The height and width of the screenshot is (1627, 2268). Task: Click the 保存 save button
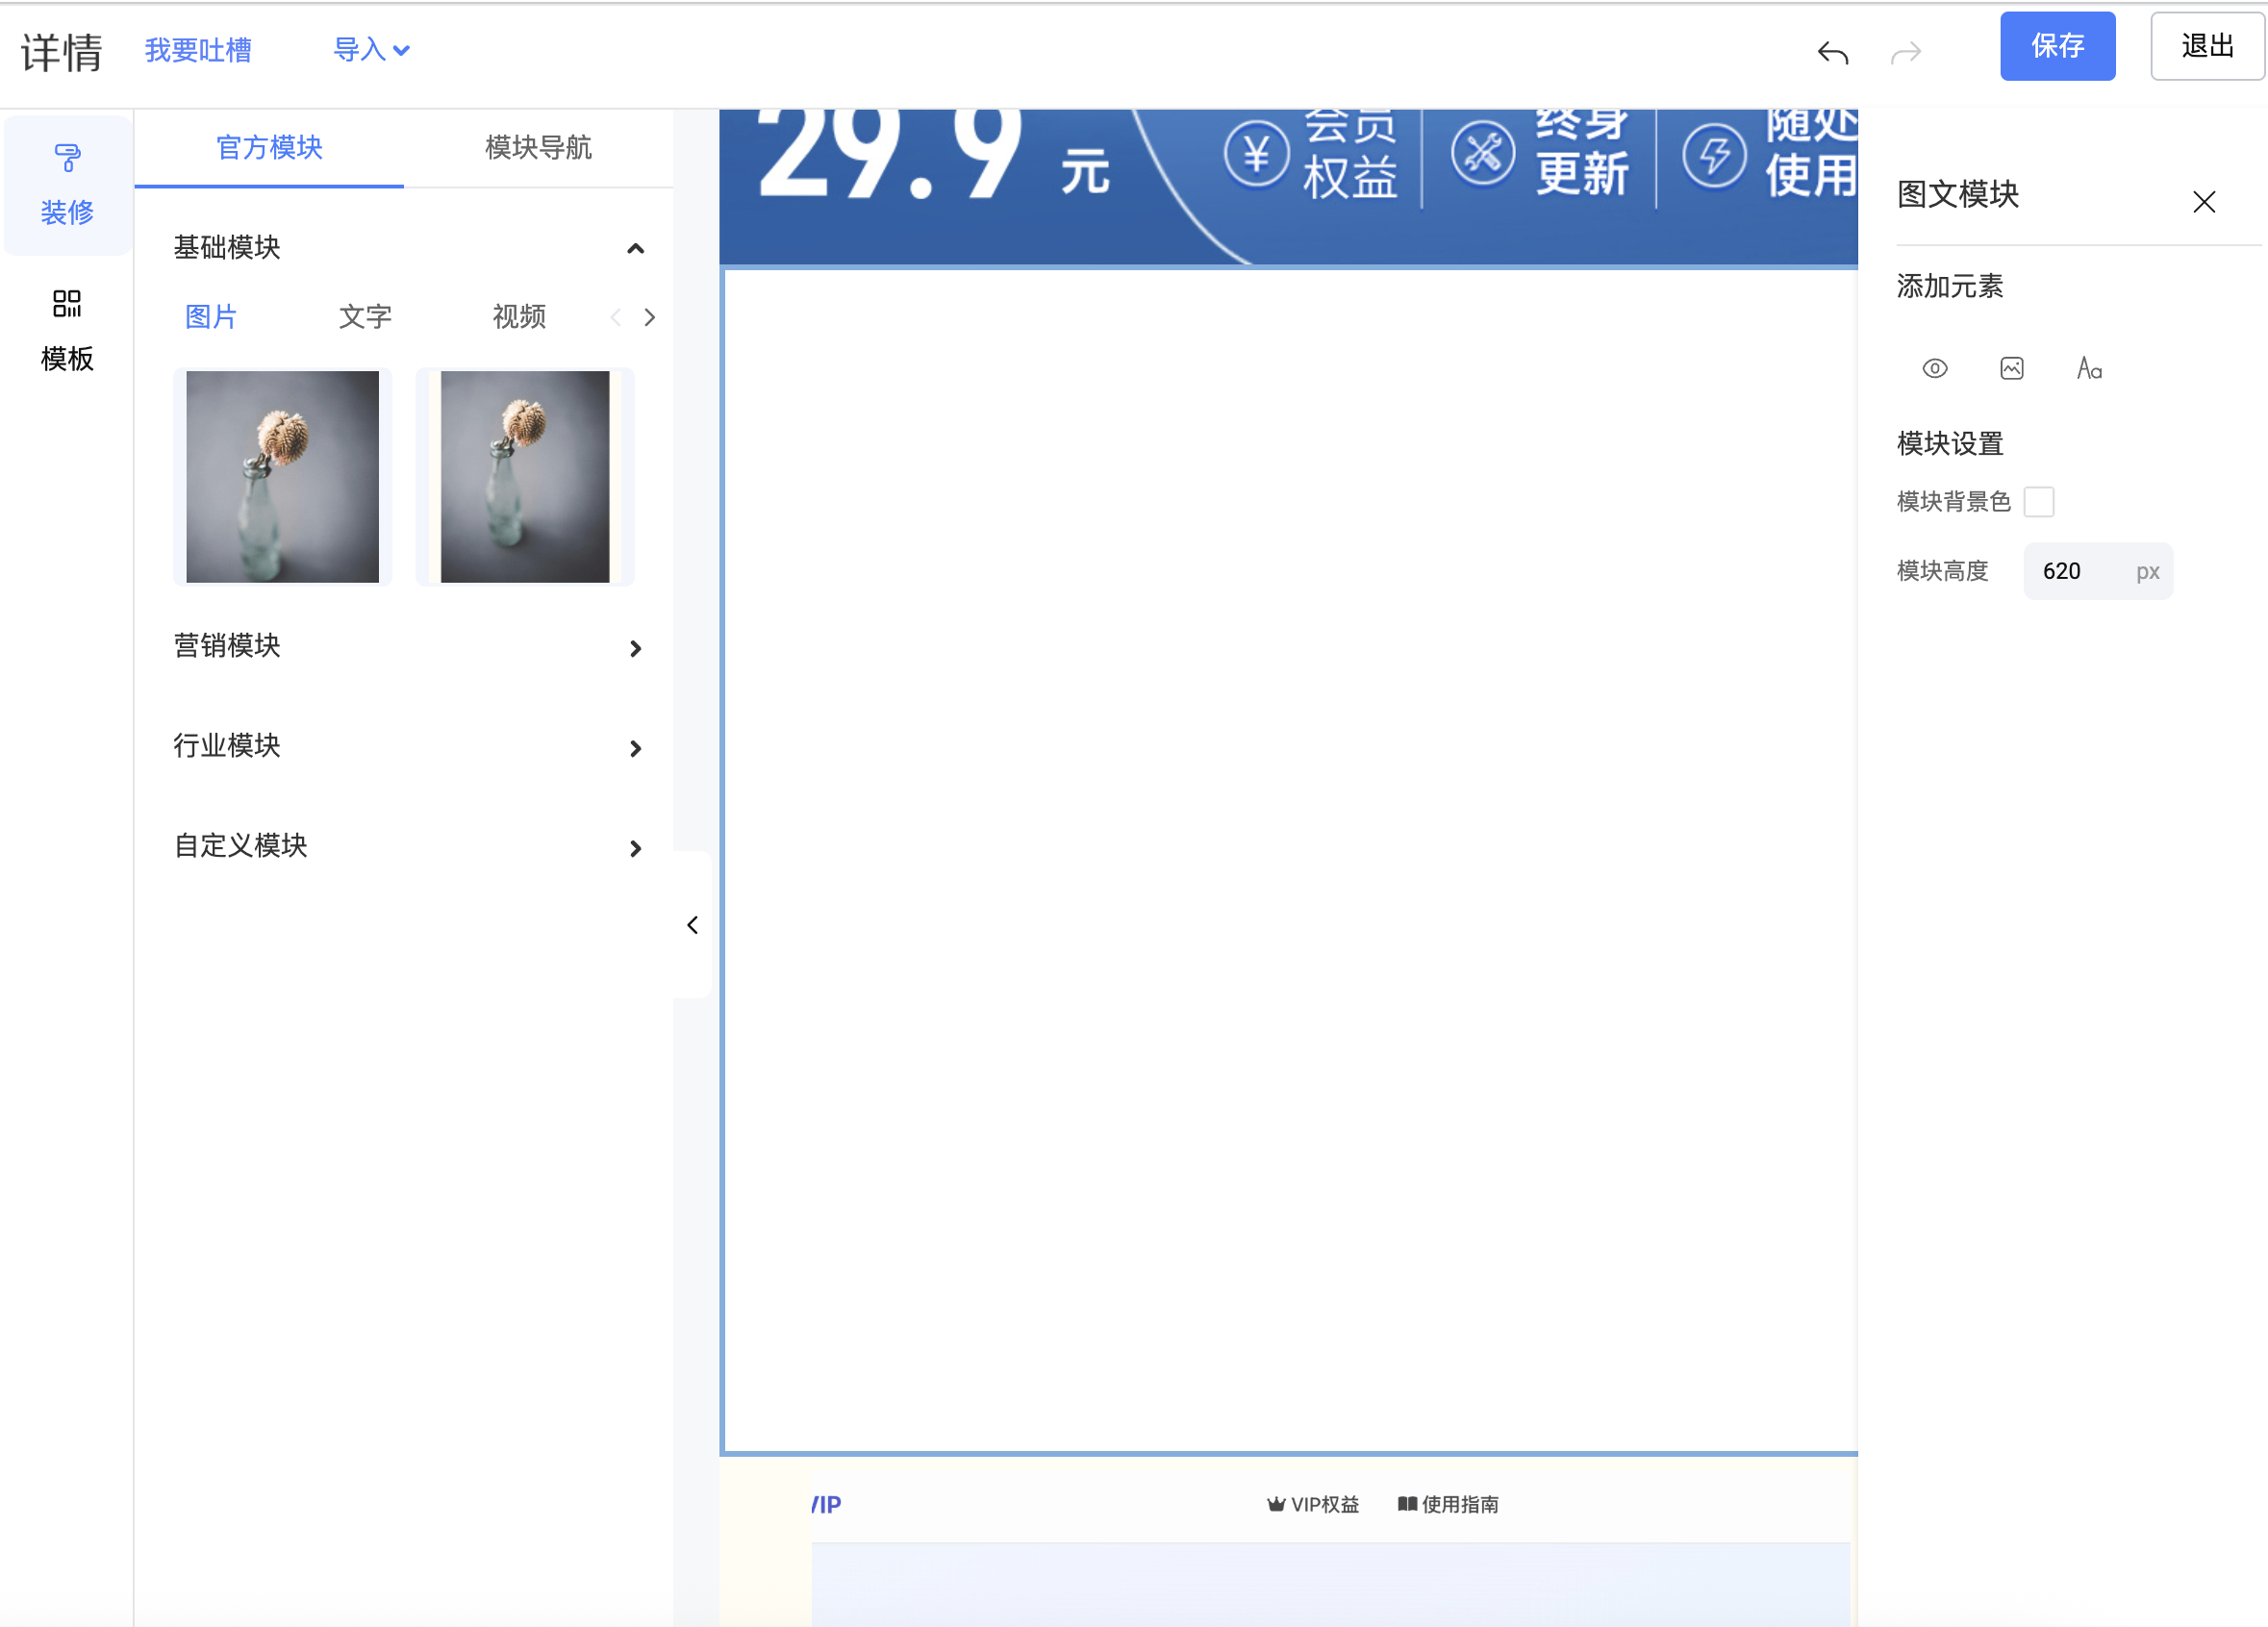tap(2056, 46)
